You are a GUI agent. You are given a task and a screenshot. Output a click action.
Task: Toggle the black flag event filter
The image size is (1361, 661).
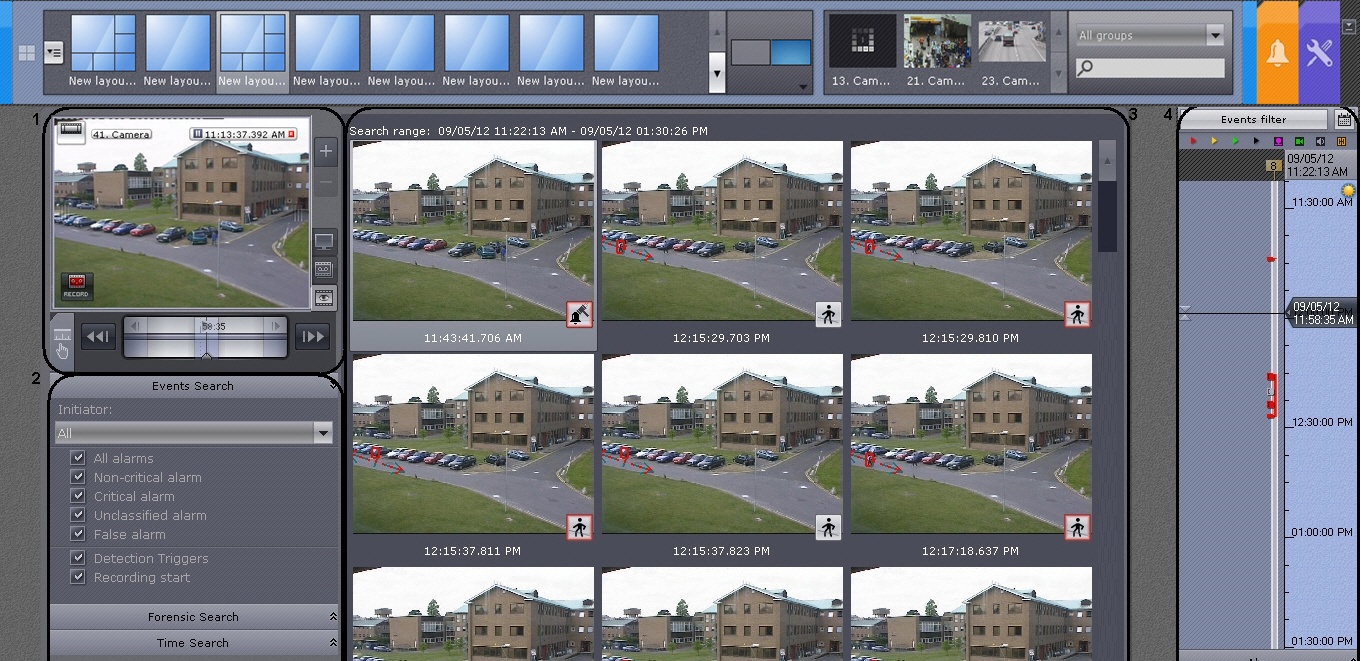click(x=1256, y=142)
